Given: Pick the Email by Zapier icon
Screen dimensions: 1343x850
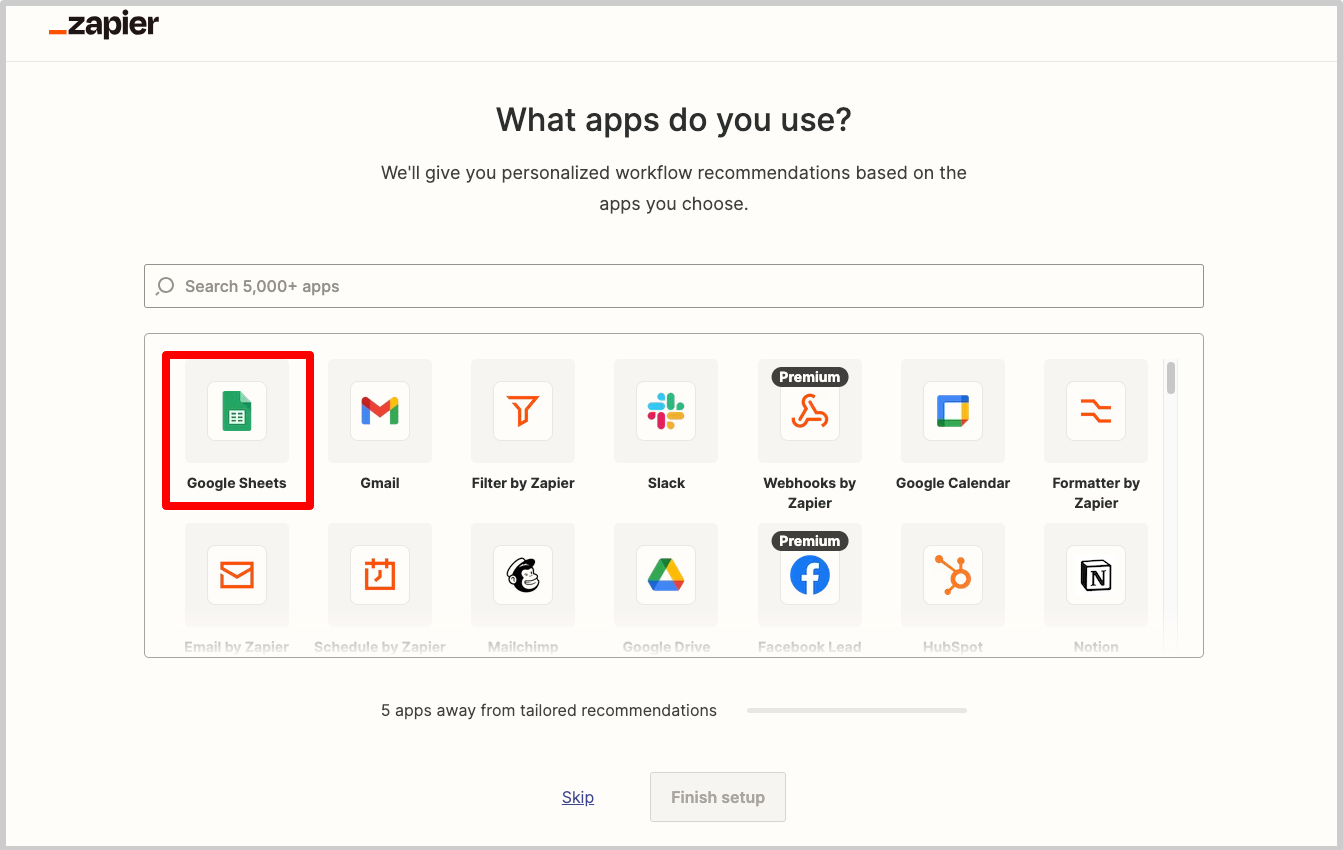Looking at the screenshot, I should (x=237, y=575).
